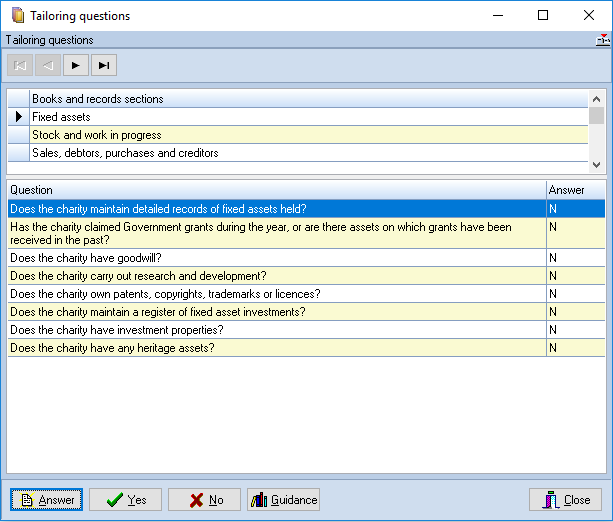This screenshot has width=613, height=522.
Task: Click the Tailoring questions title bar icon
Action: click(18, 16)
